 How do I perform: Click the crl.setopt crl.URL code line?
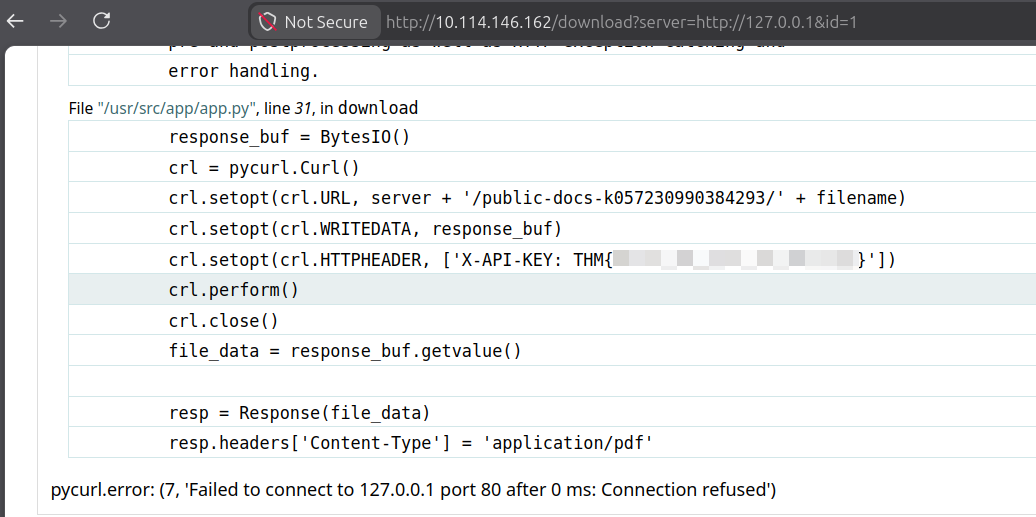tap(537, 198)
